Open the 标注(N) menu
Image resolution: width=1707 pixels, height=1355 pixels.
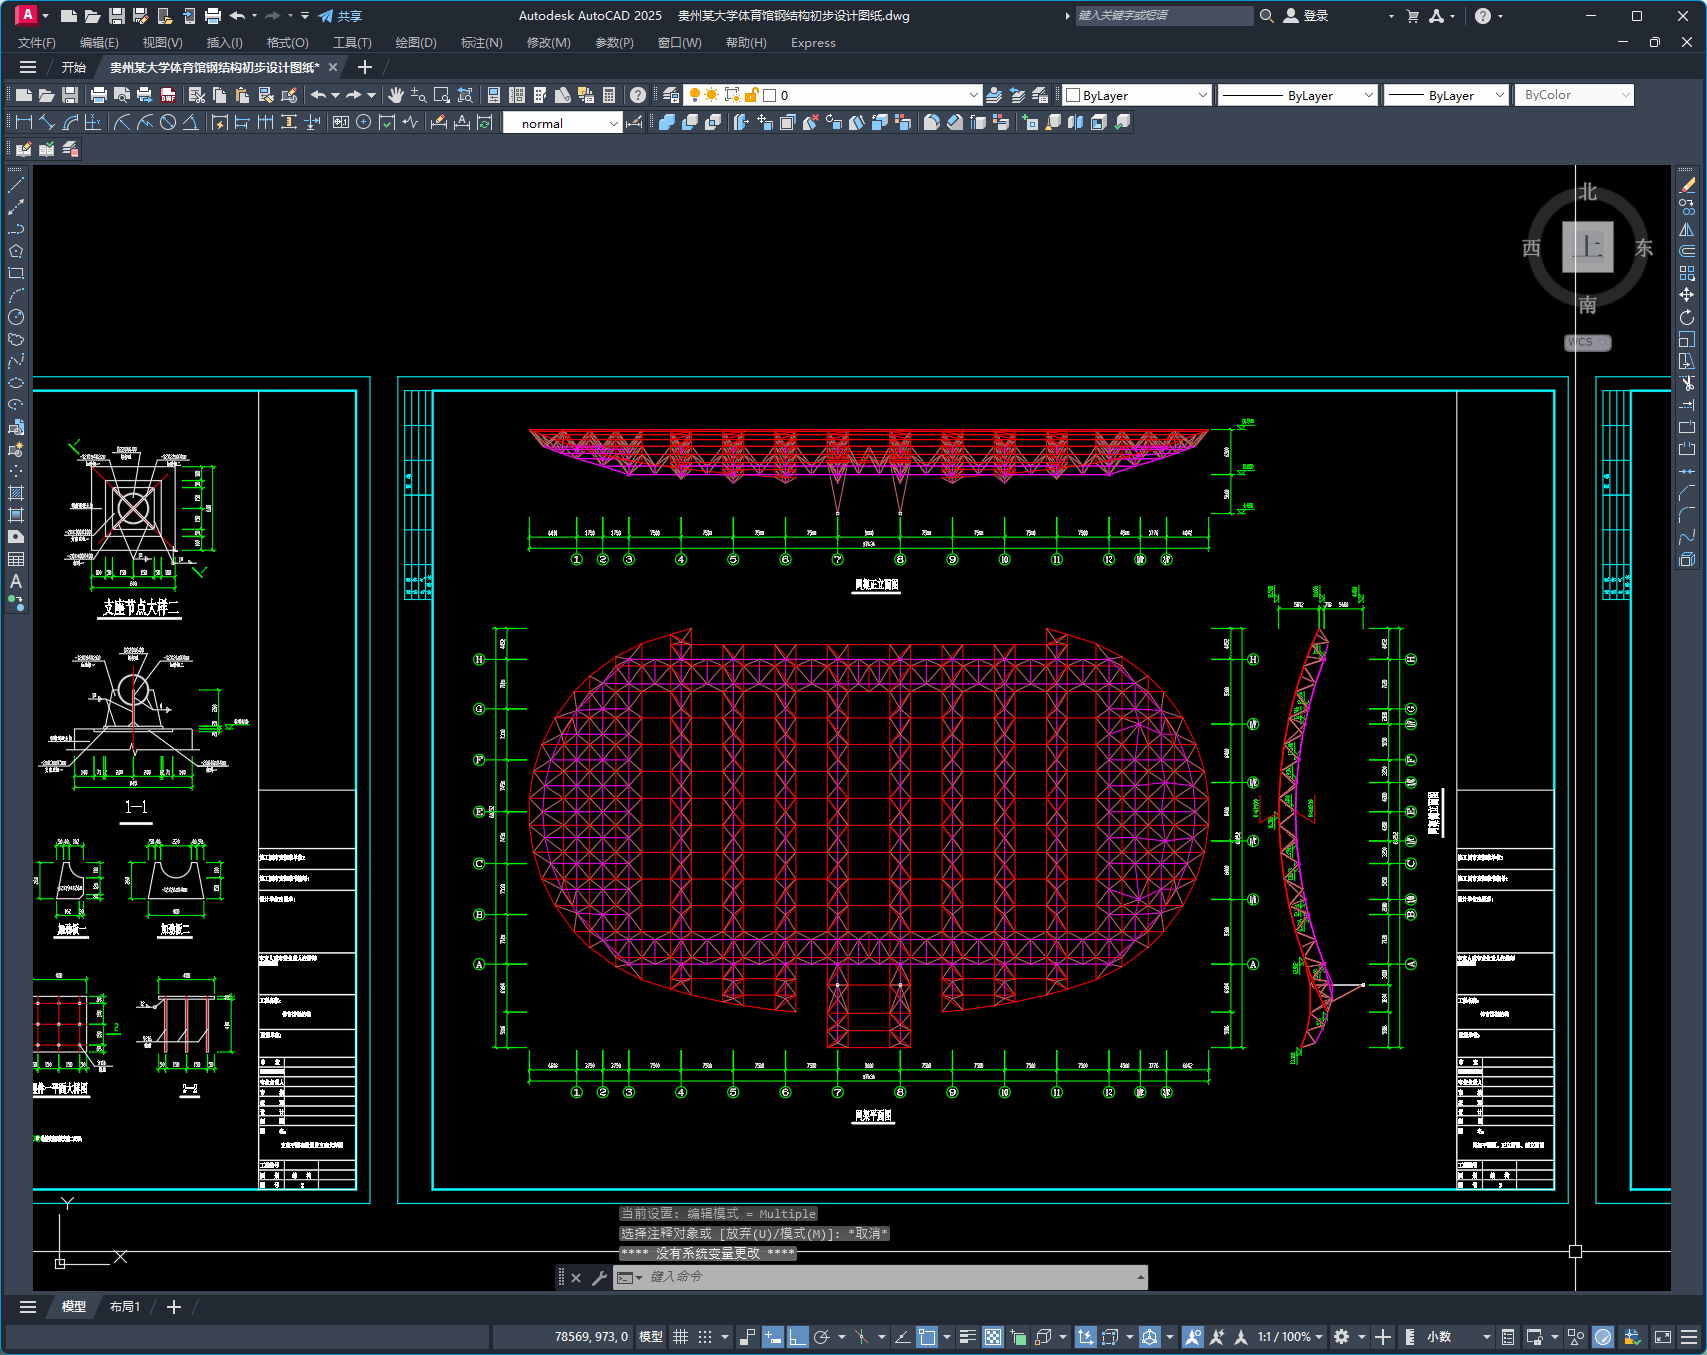point(481,43)
